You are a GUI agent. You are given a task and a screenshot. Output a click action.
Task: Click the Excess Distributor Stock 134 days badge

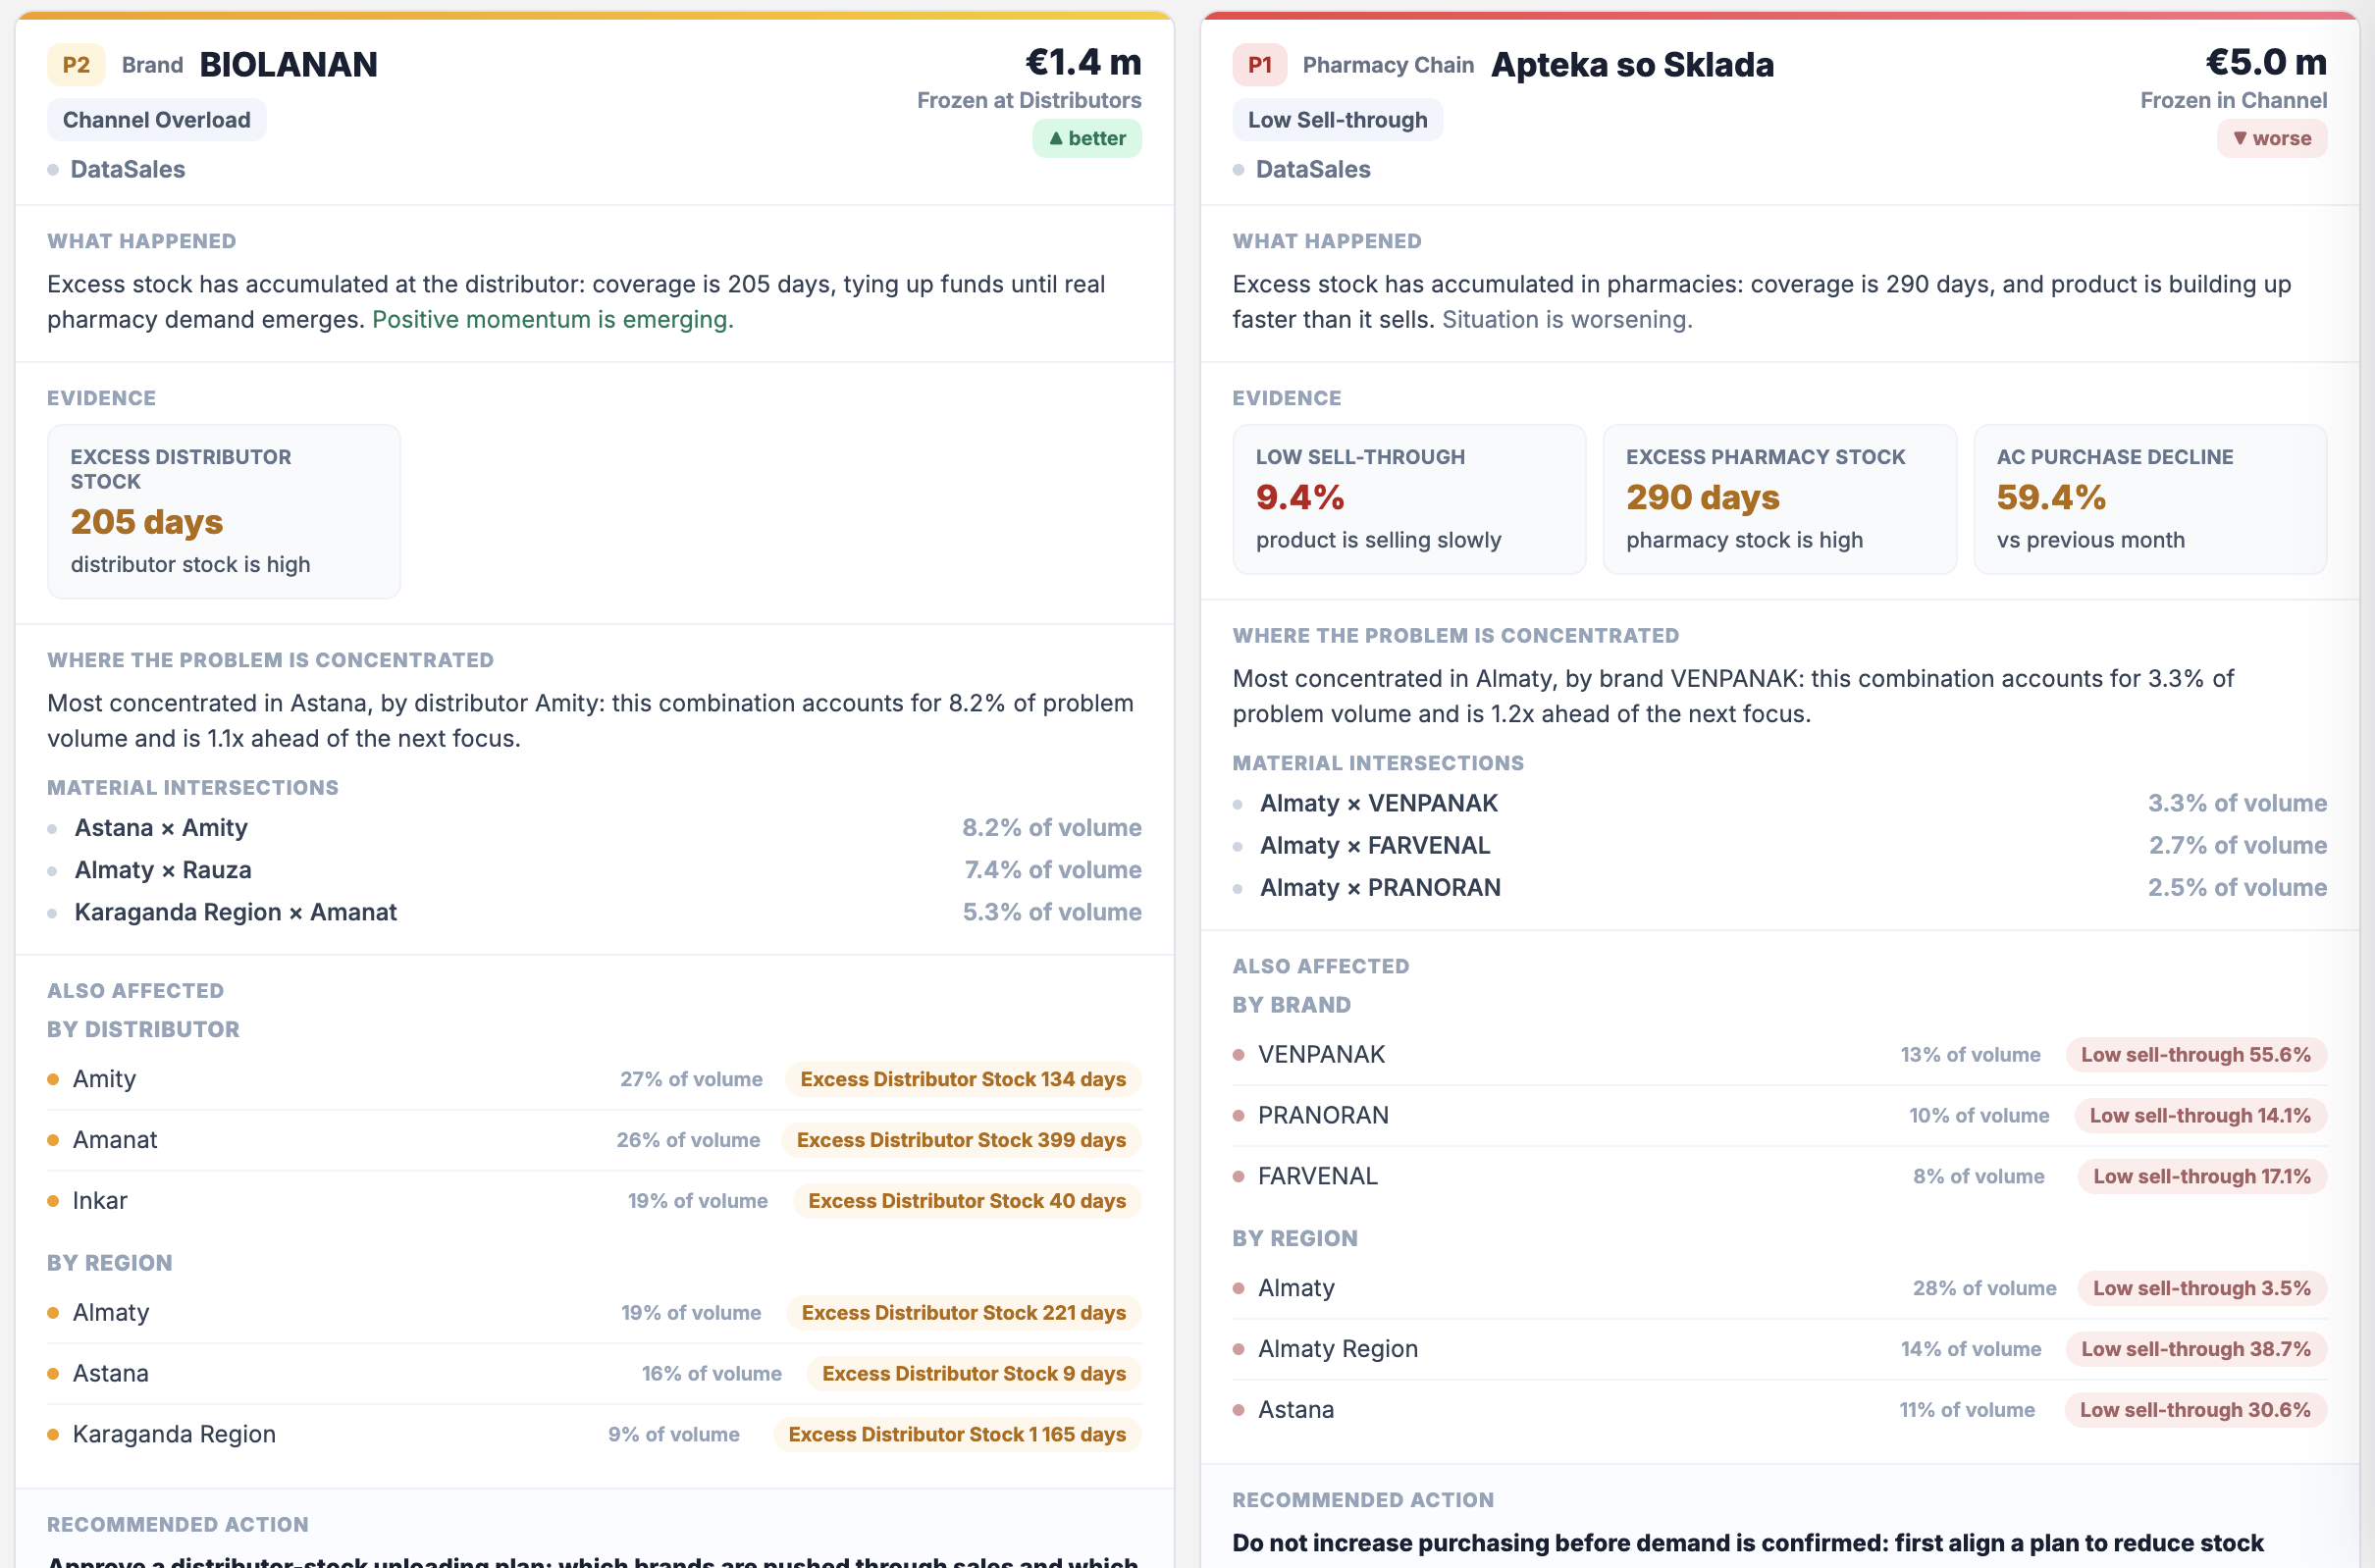963,1080
